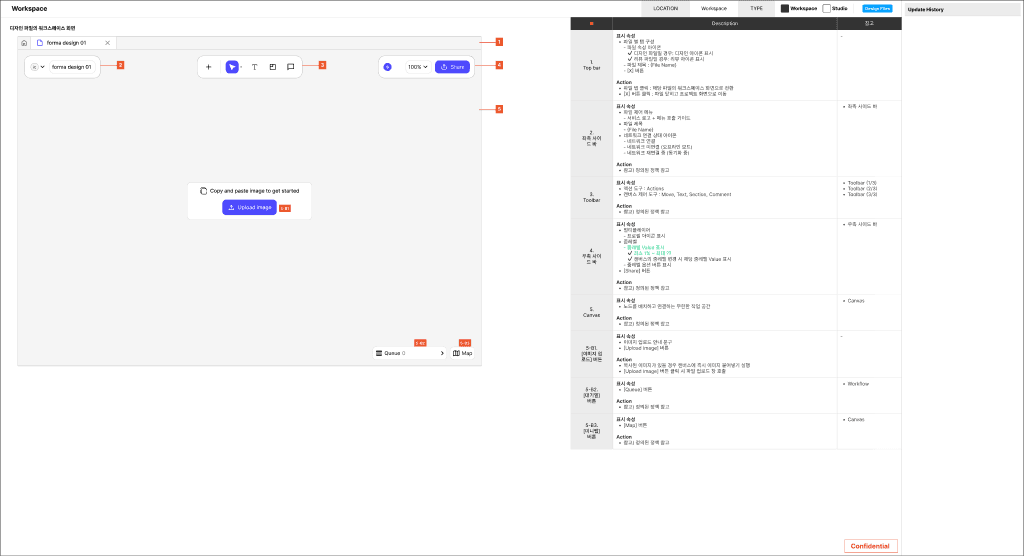Image resolution: width=1024 pixels, height=556 pixels.
Task: Click the LOCATION header cell
Action: pos(665,8)
